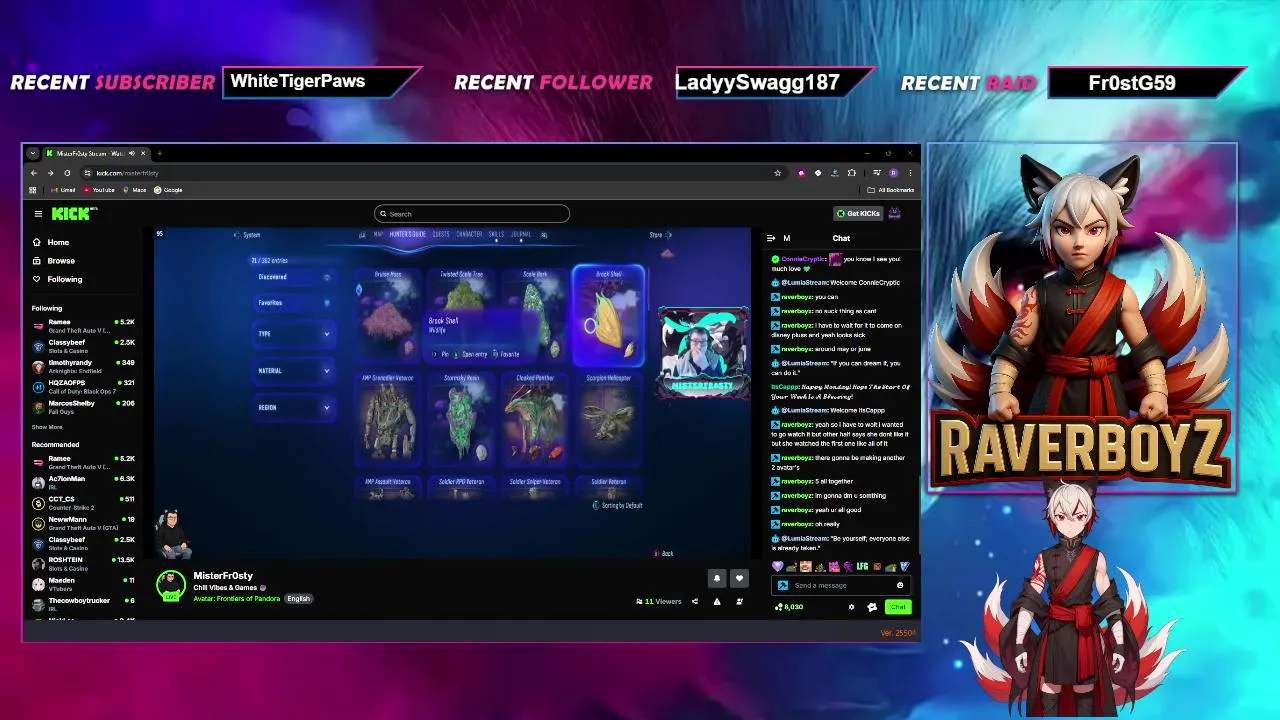Screen dimensions: 1280x720
Task: Open profile avatar next to Get KICKs
Action: (895, 213)
